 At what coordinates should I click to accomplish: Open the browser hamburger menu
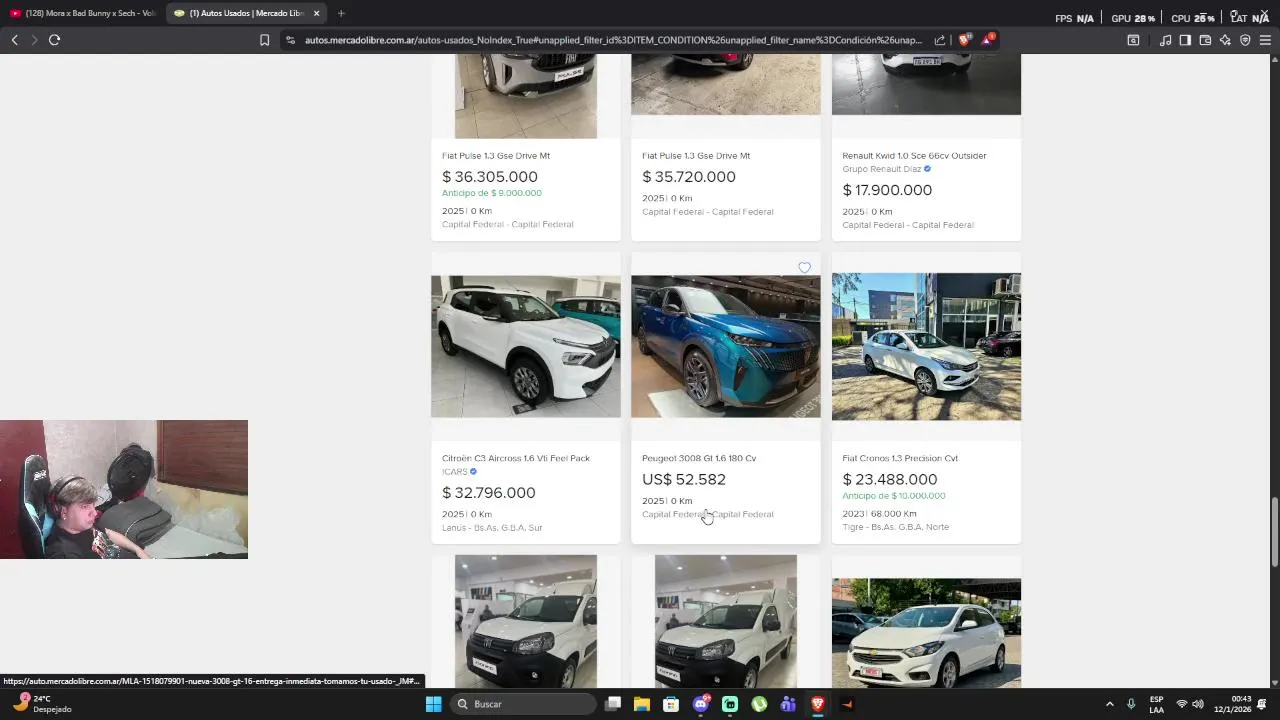click(x=1265, y=40)
